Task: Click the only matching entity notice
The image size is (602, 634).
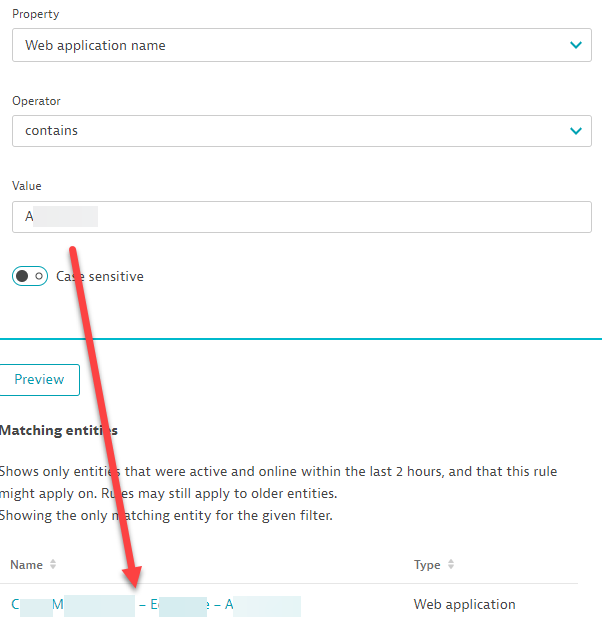Action: pyautogui.click(x=166, y=515)
